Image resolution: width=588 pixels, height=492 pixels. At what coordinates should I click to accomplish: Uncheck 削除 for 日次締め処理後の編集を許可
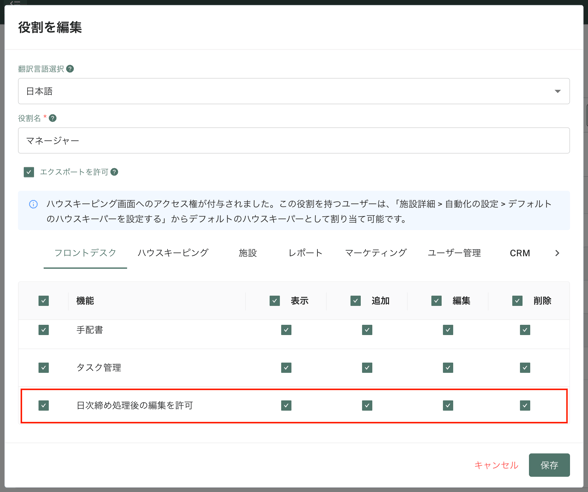pyautogui.click(x=525, y=405)
